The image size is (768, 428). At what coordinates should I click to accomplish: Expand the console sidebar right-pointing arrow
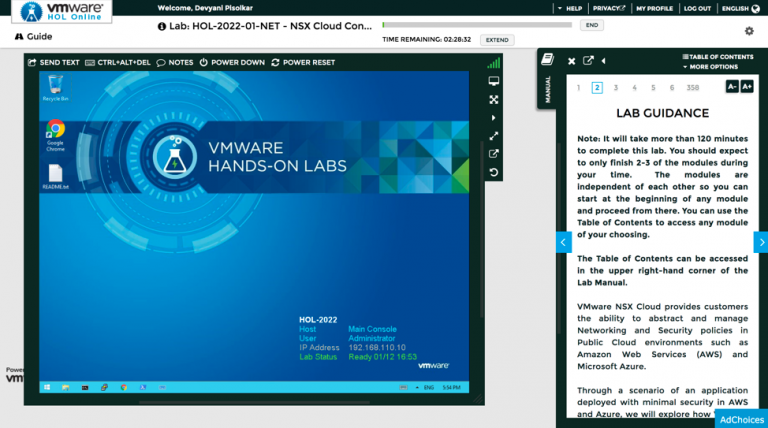point(494,118)
